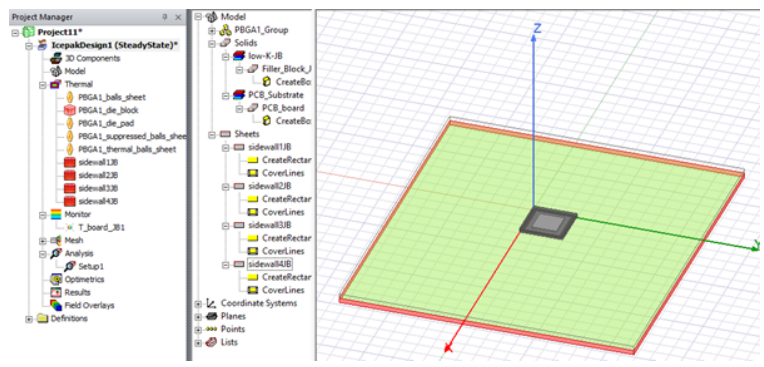
Task: Expand the Mesh node
Action: (x=42, y=240)
